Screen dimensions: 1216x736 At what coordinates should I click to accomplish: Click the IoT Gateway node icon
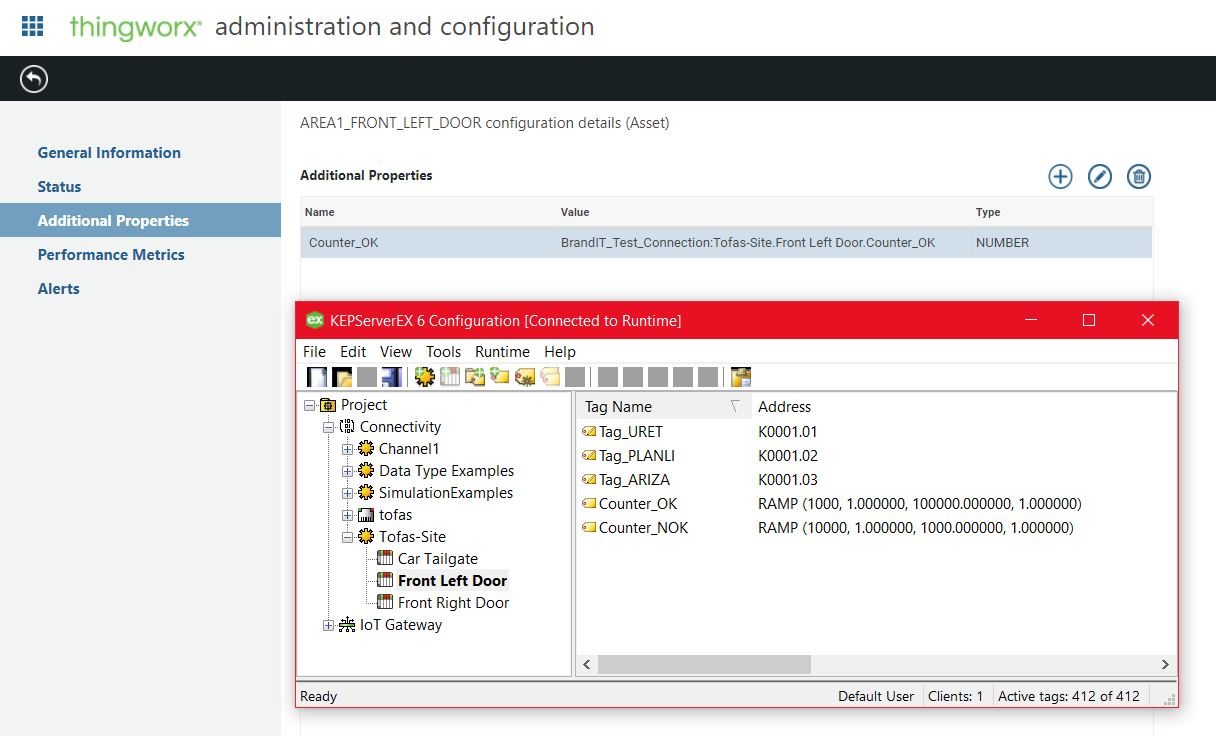348,625
